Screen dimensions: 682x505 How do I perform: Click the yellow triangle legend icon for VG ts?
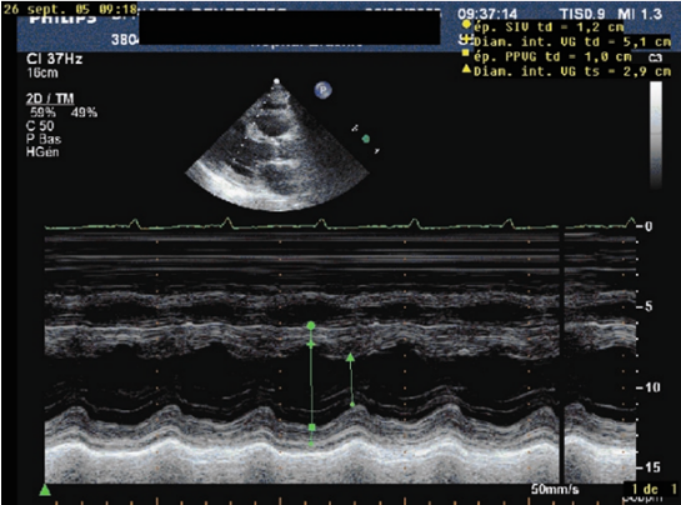[466, 68]
